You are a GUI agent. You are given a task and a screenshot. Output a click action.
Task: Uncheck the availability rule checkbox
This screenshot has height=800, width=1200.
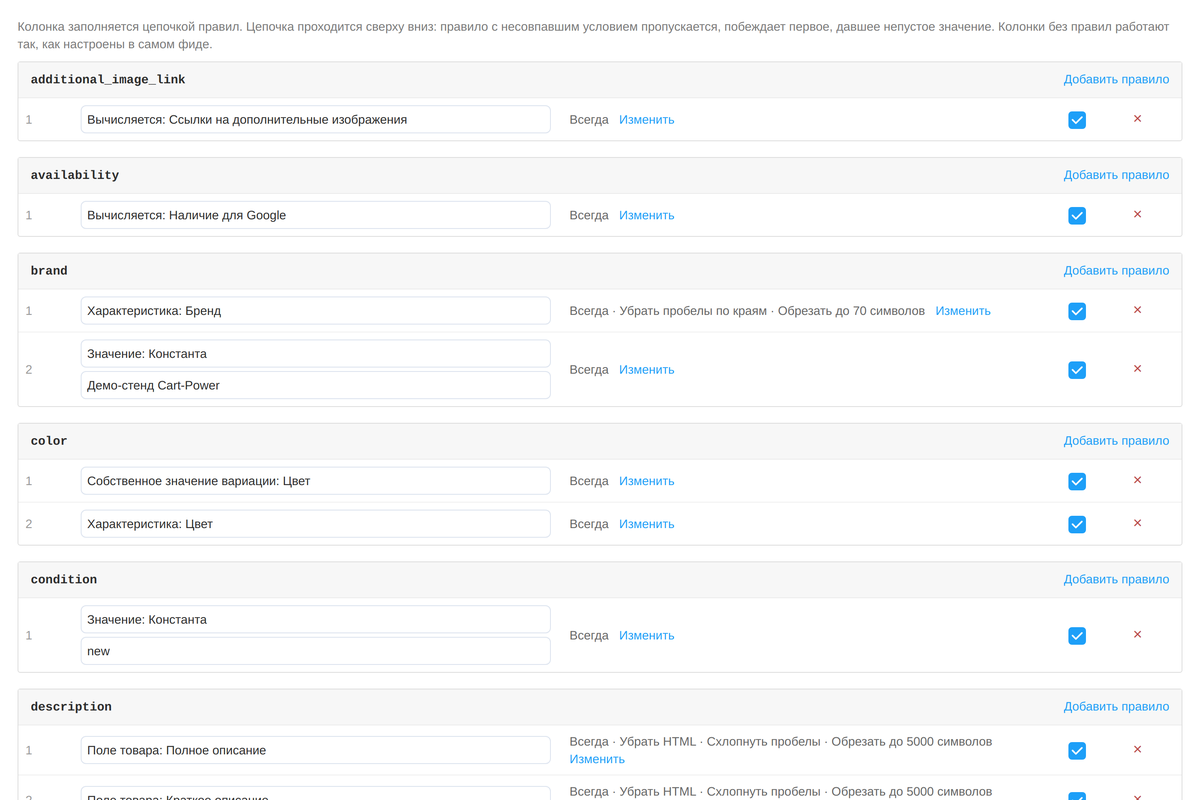point(1077,215)
